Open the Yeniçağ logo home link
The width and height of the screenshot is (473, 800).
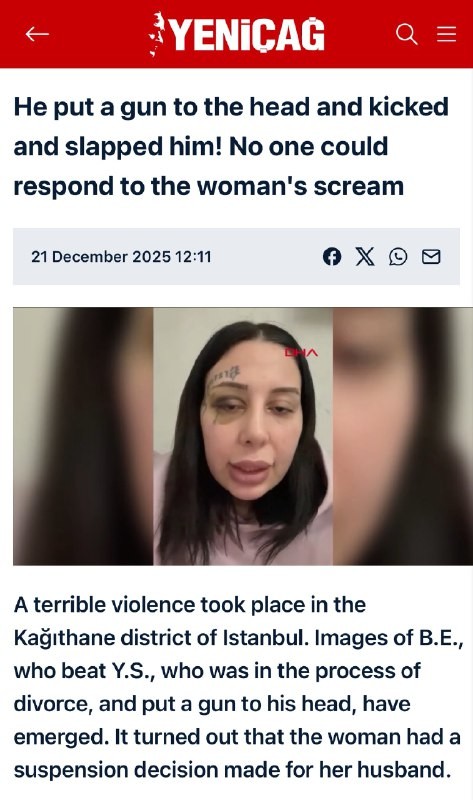236,34
